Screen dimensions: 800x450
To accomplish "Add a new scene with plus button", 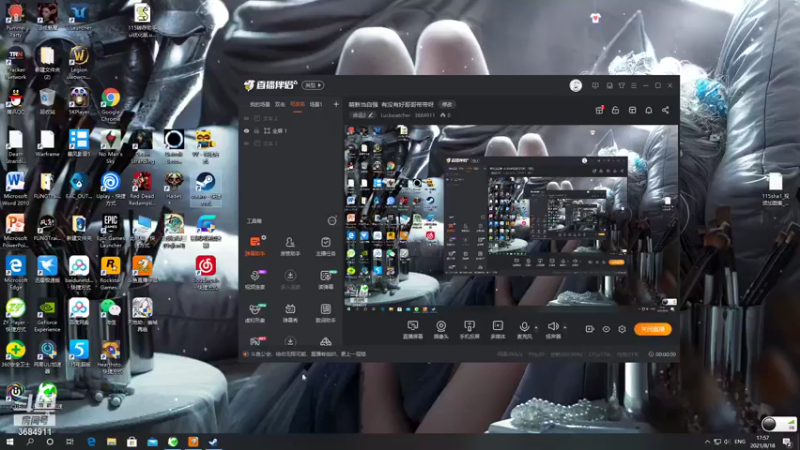I will pos(336,105).
